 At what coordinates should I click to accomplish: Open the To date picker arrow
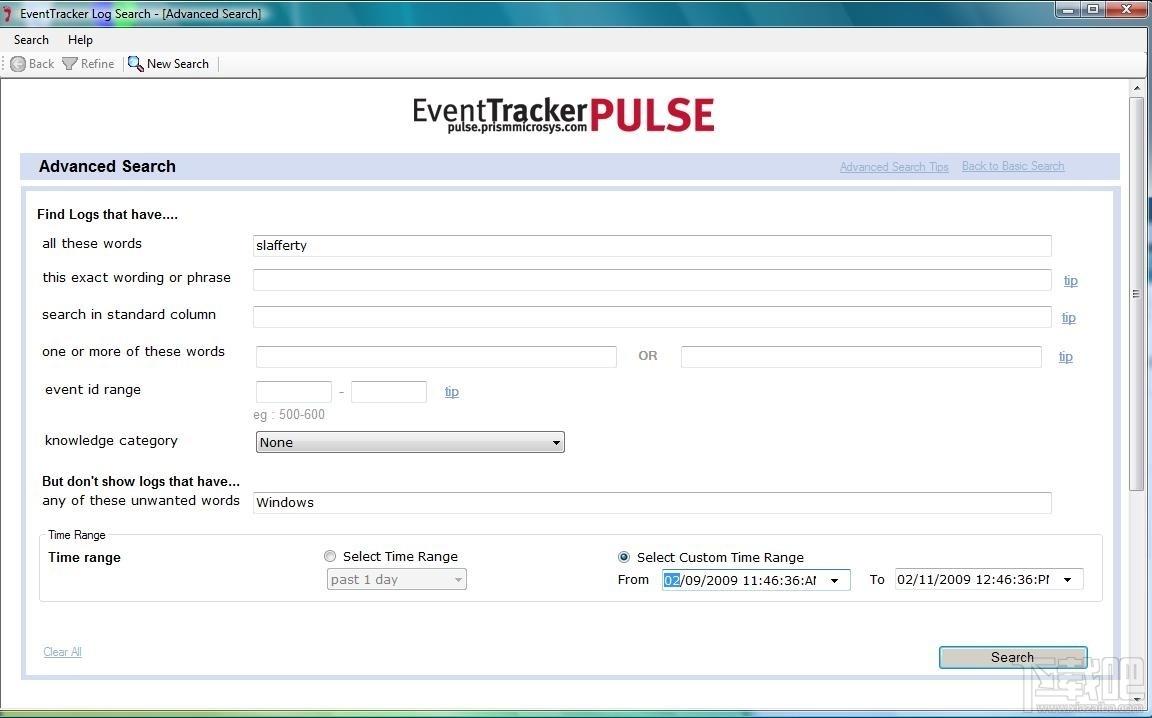coord(1068,580)
